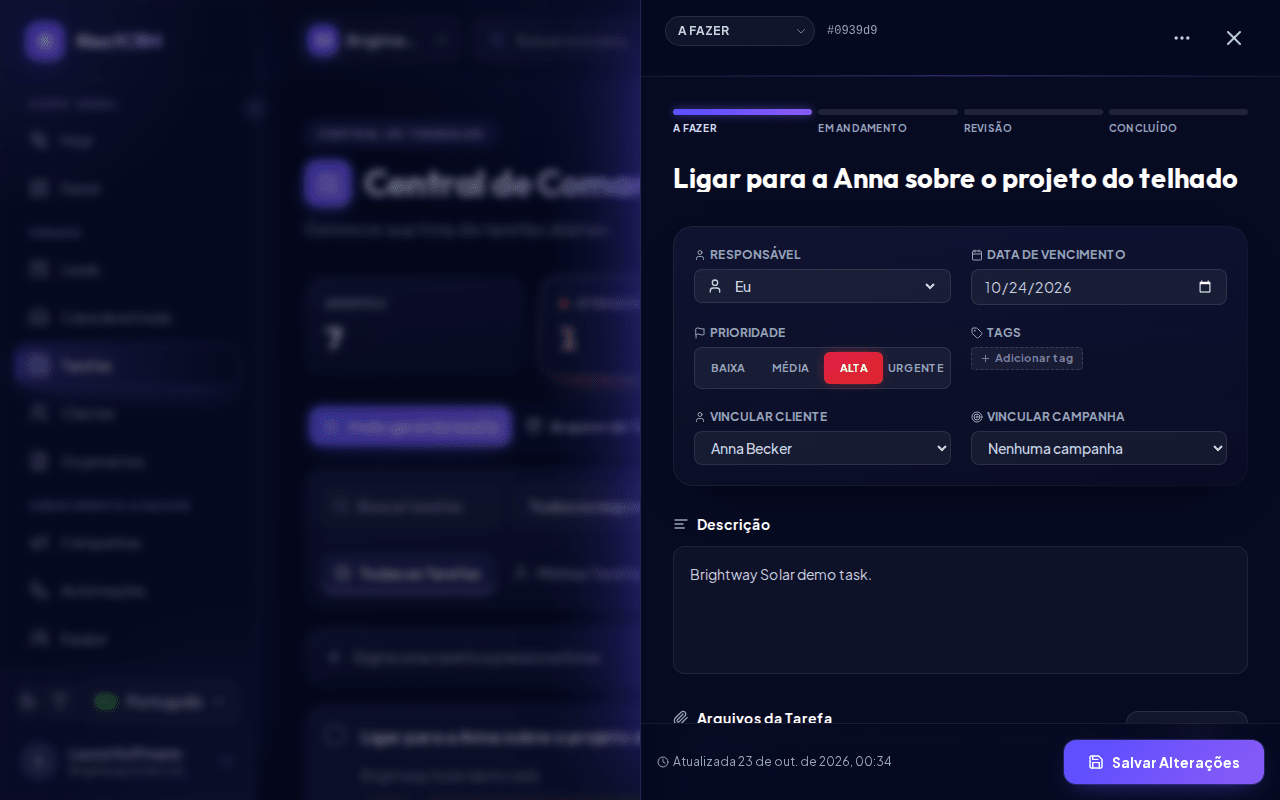Viewport: 1280px width, 800px height.
Task: Click the Adicionar tag button
Action: pos(1027,358)
